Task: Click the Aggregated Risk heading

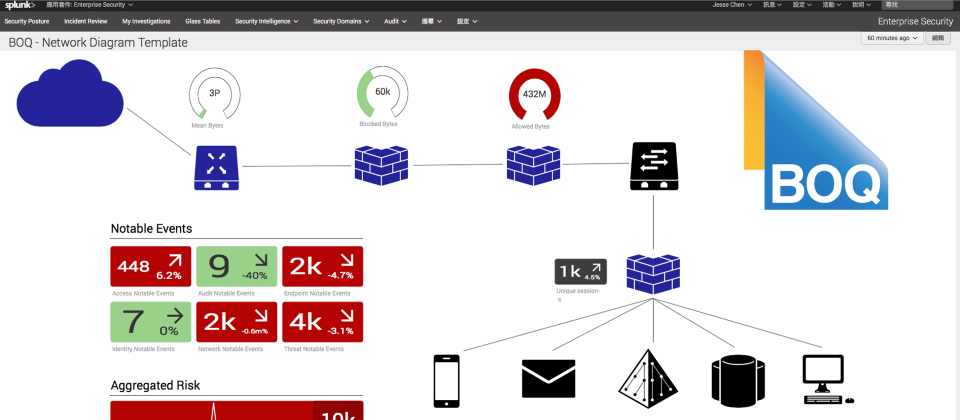Action: pyautogui.click(x=155, y=386)
